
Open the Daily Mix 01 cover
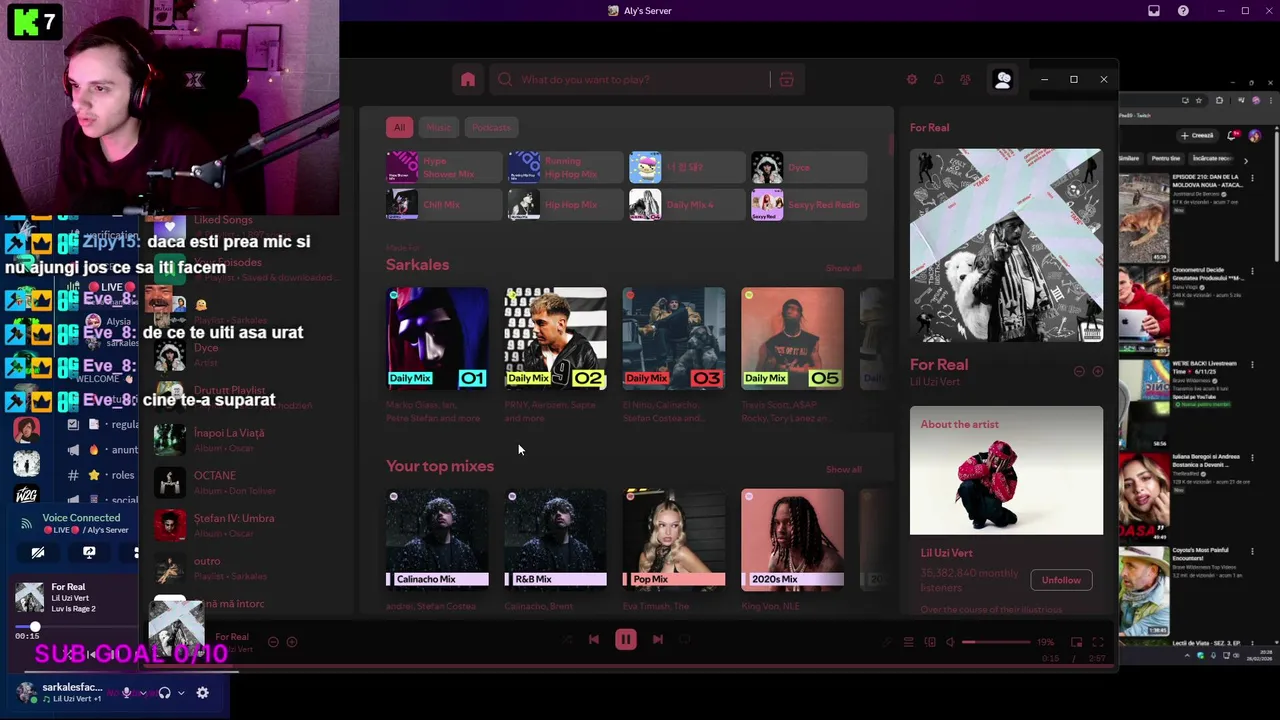point(437,338)
